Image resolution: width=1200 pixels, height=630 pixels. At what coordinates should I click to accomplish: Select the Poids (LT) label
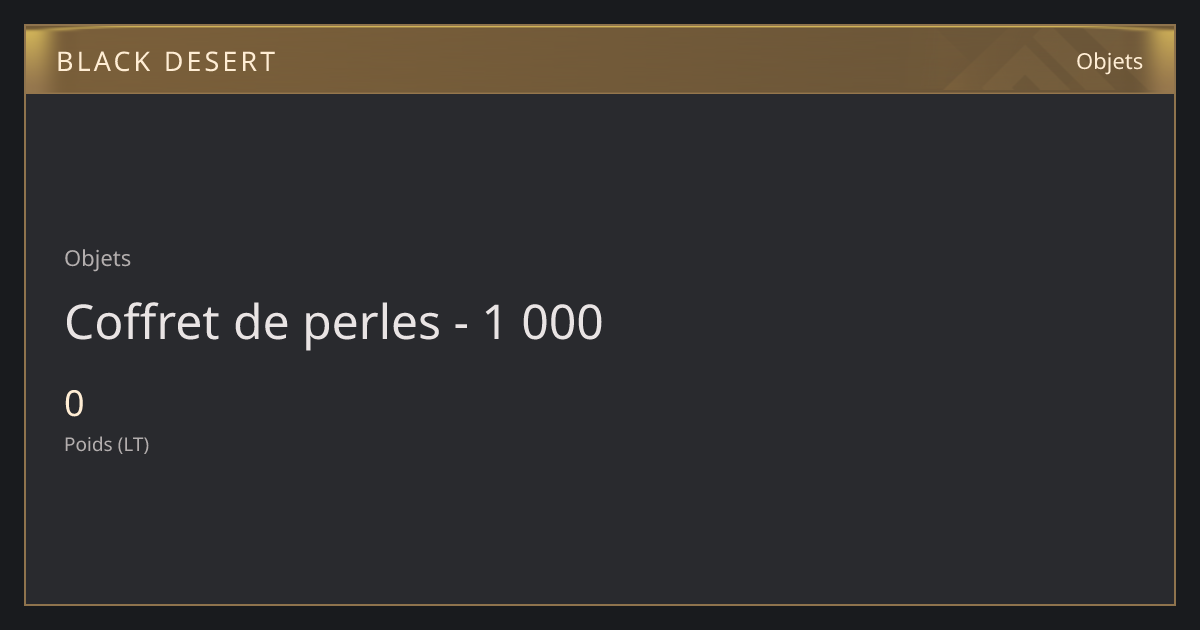[106, 444]
